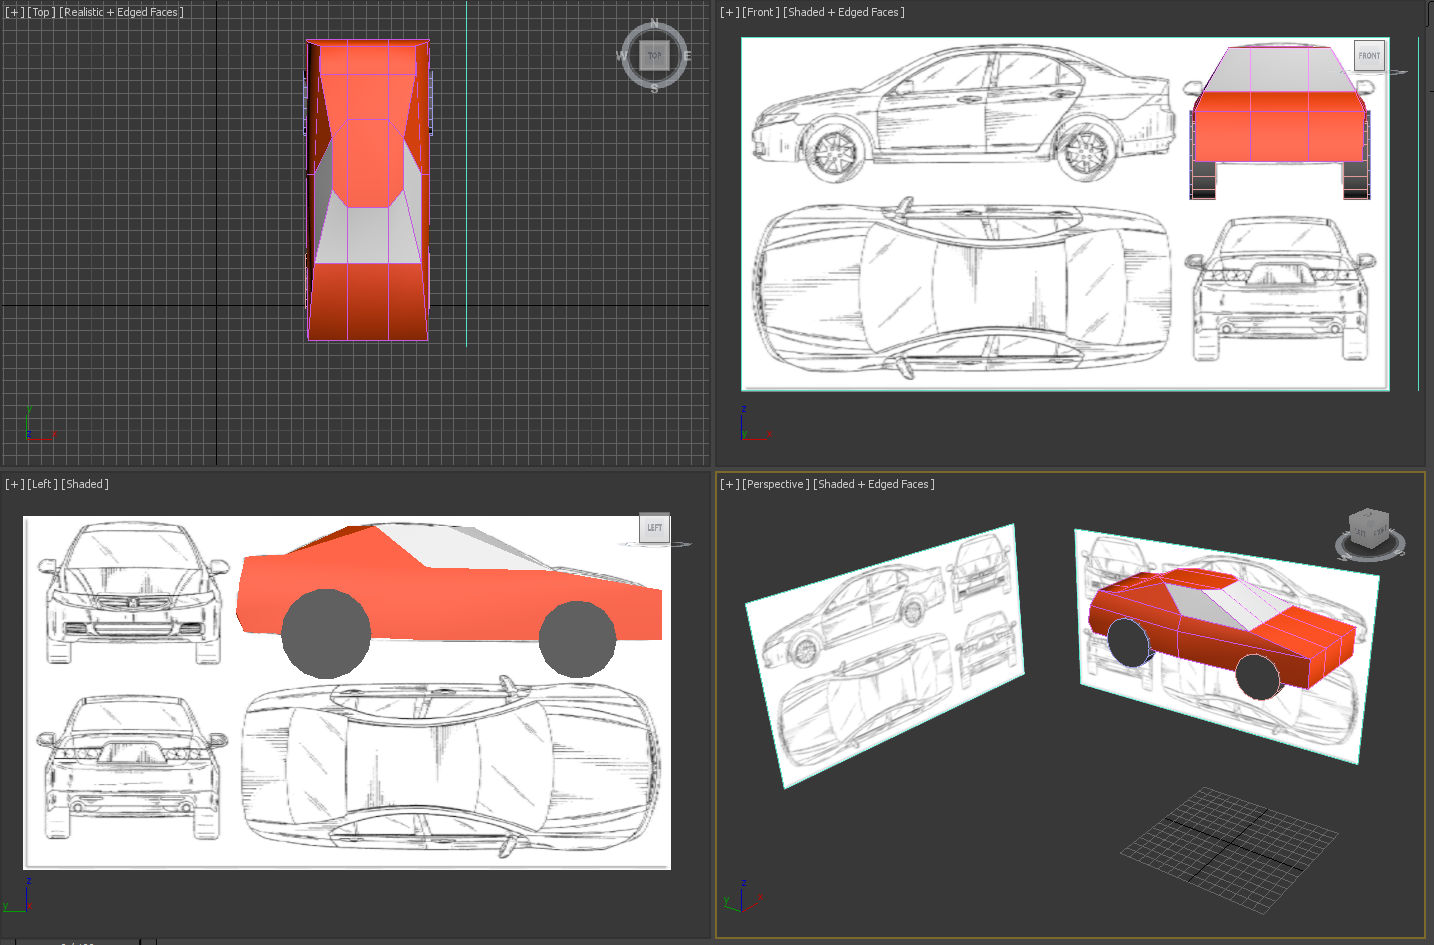Viewport: 1434px width, 945px height.
Task: Click the LEFT face of the ViewCube
Action: [654, 527]
